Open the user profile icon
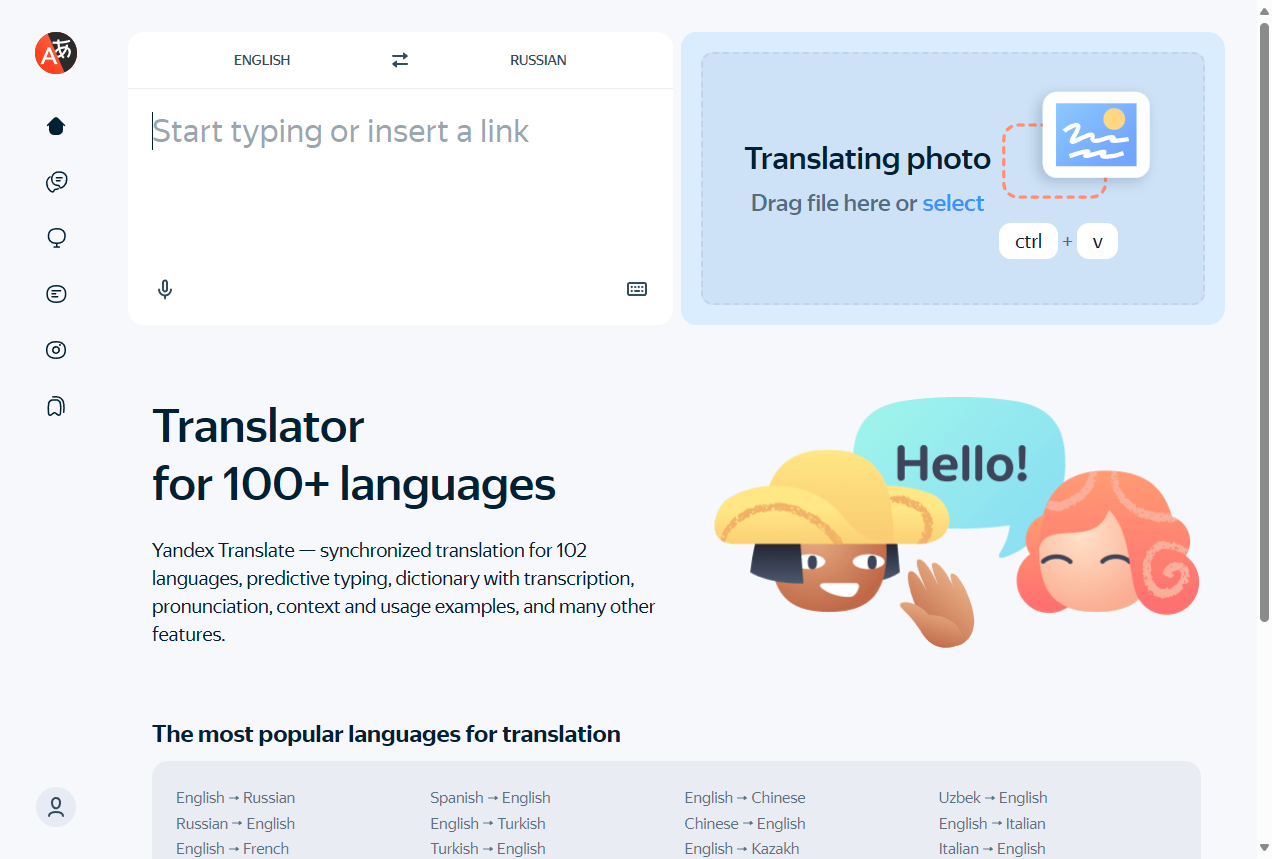The height and width of the screenshot is (859, 1272). pyautogui.click(x=55, y=807)
